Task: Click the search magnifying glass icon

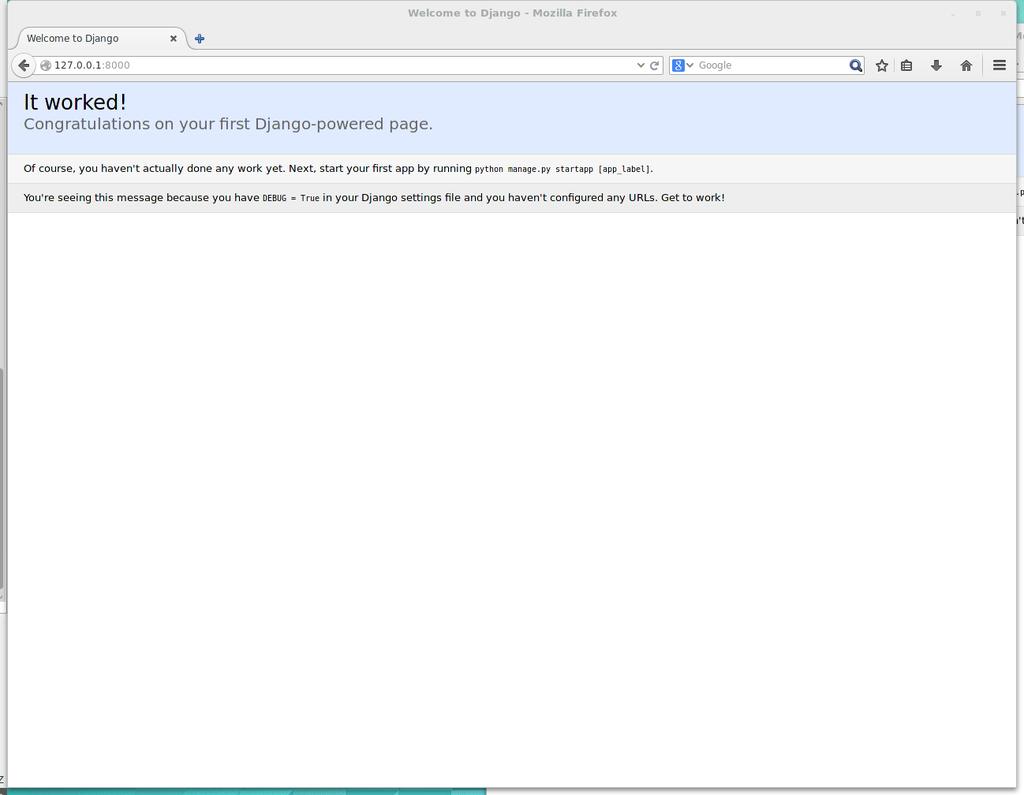Action: click(856, 65)
